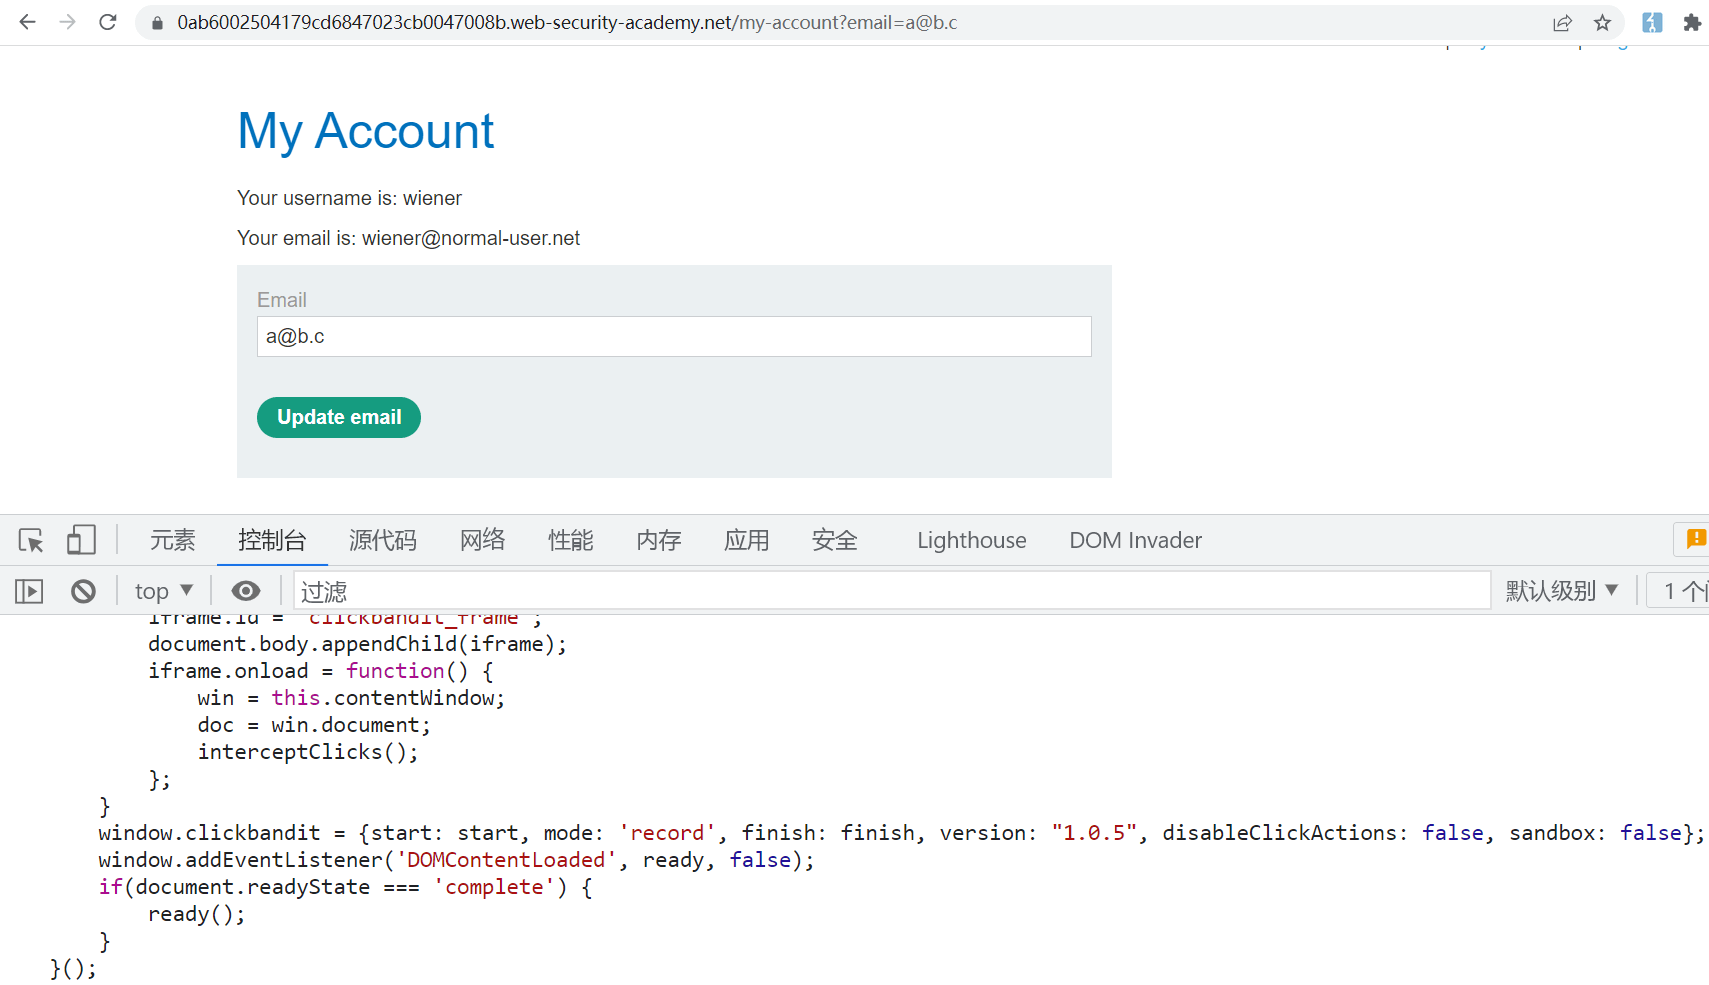Viewport: 1709px width, 985px height.
Task: Switch to the 网络 tab
Action: [x=482, y=540]
